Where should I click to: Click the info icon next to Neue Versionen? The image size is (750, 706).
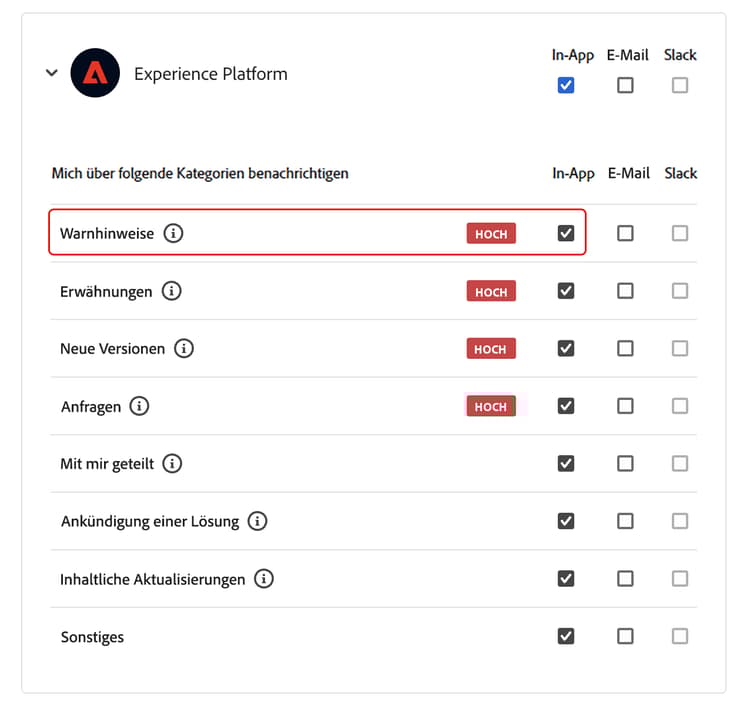(x=184, y=349)
